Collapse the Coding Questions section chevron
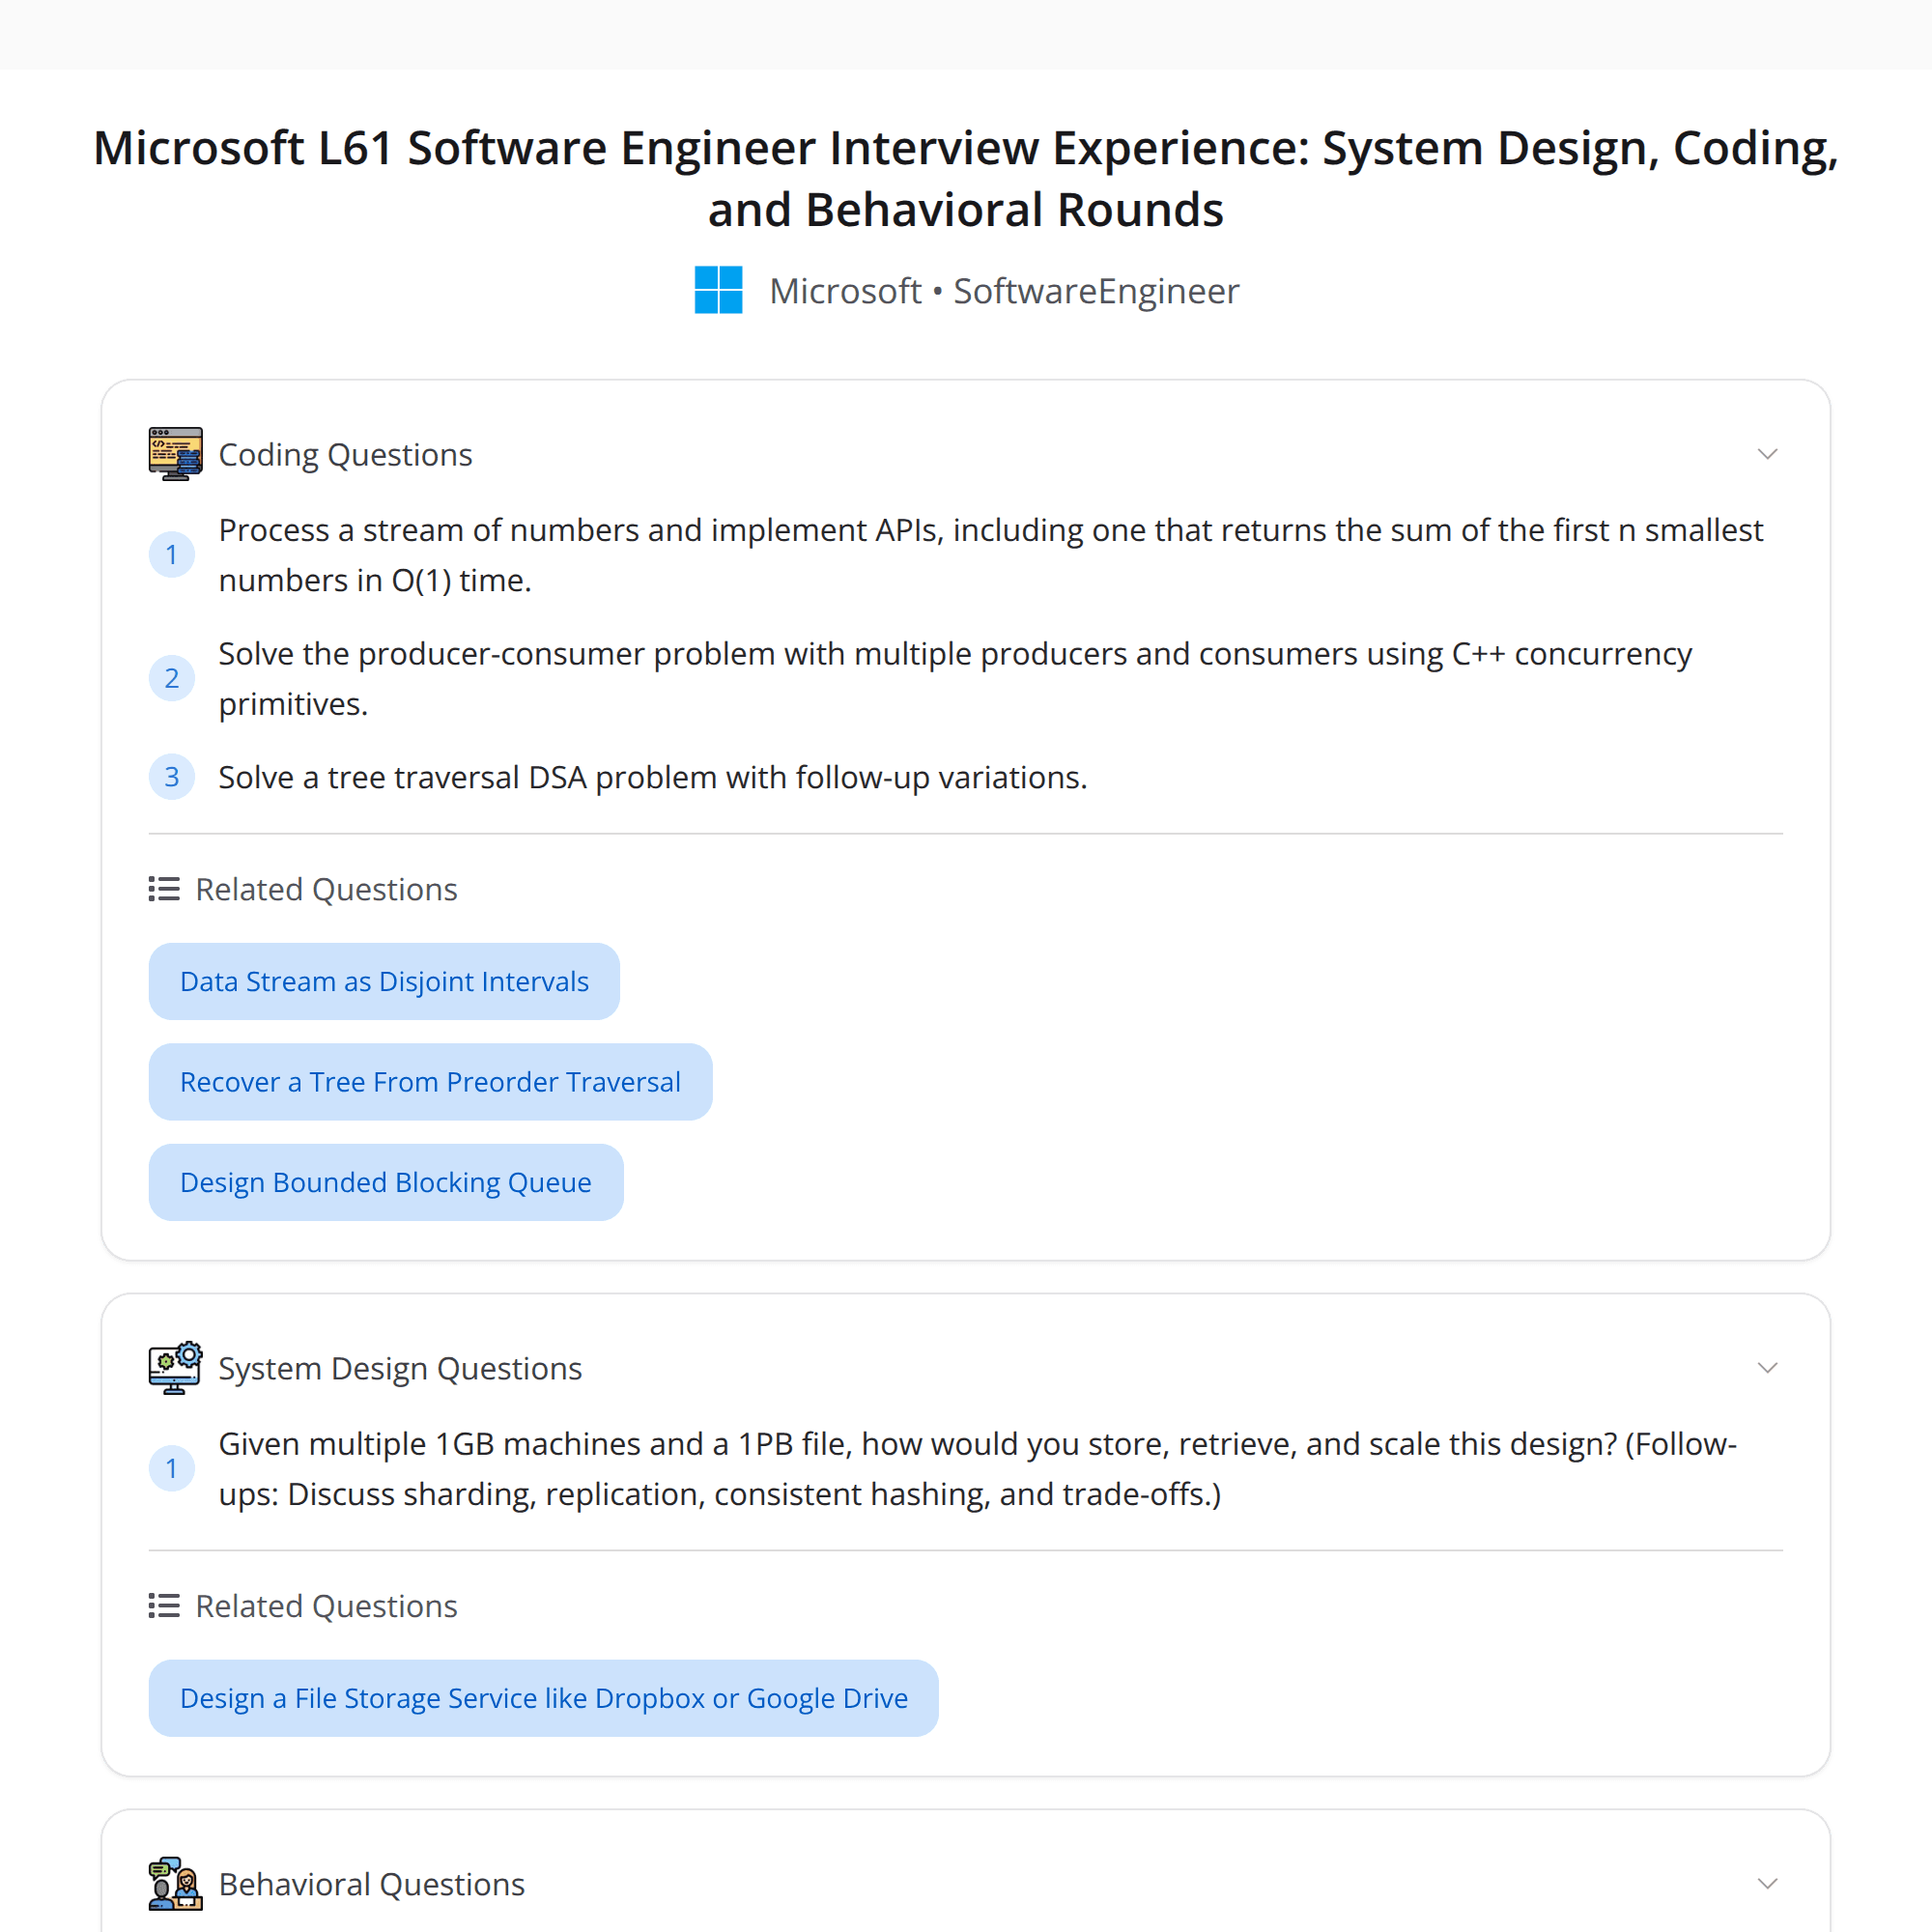 click(x=1767, y=454)
